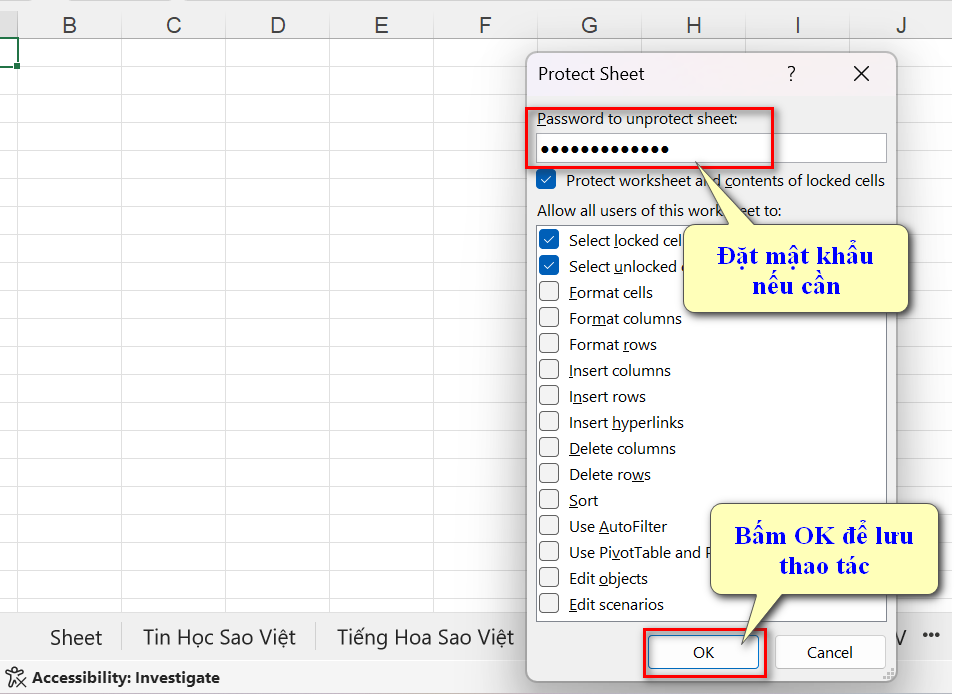The image size is (969, 694).
Task: Tick the Sort permission checkbox
Action: [549, 500]
